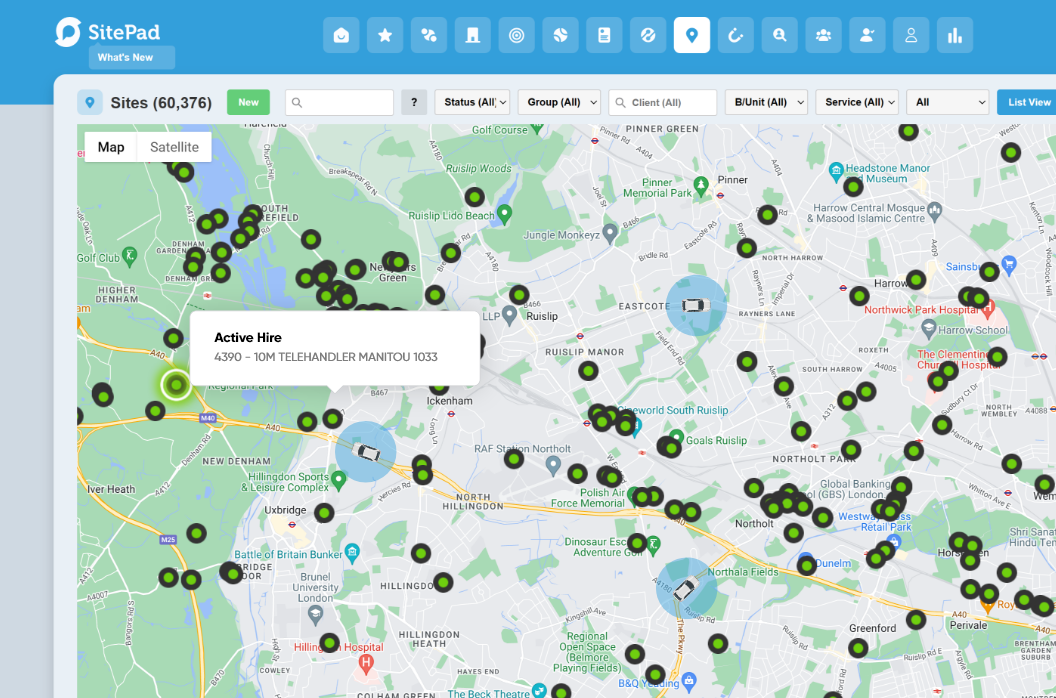Select the active map pin nav icon

(x=692, y=35)
